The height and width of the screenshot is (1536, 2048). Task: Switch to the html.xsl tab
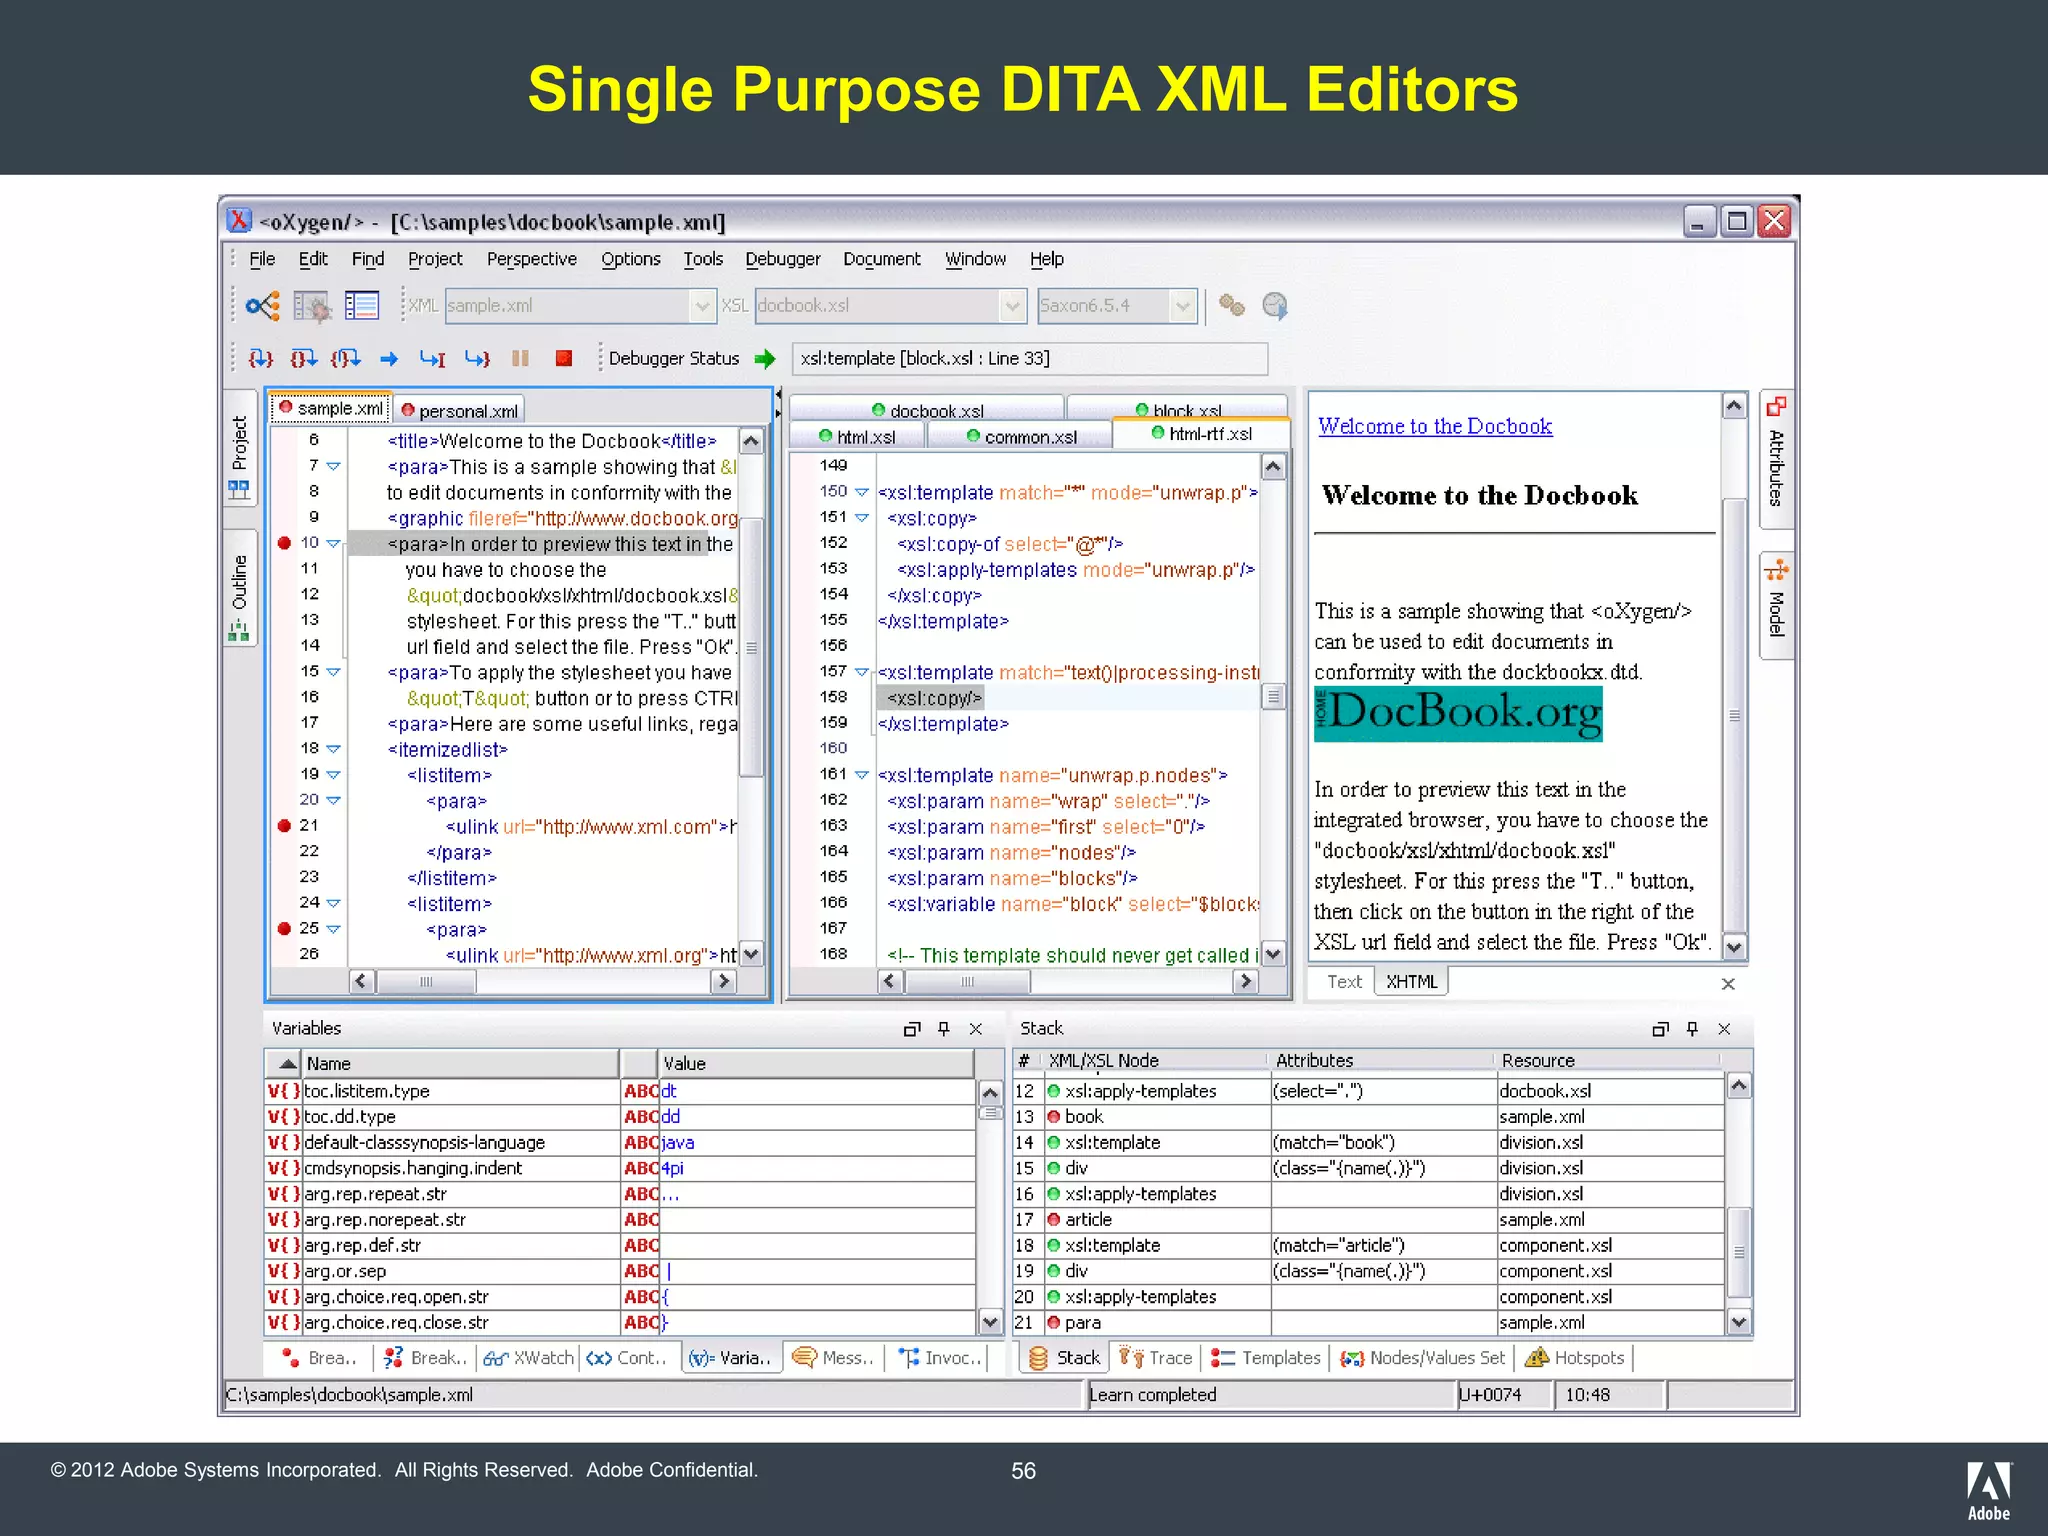[x=858, y=436]
